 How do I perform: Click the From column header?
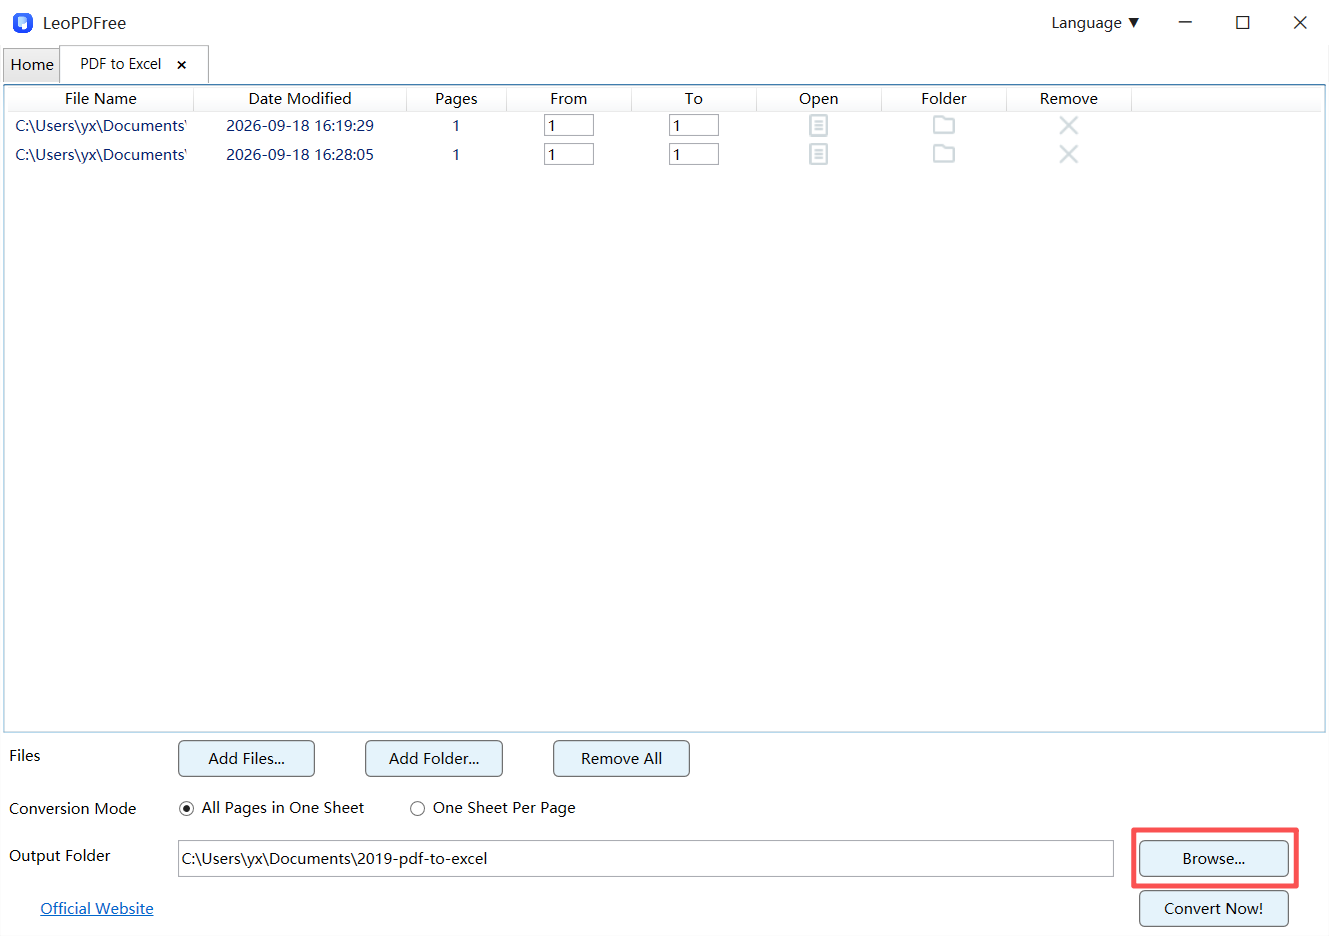(x=568, y=98)
